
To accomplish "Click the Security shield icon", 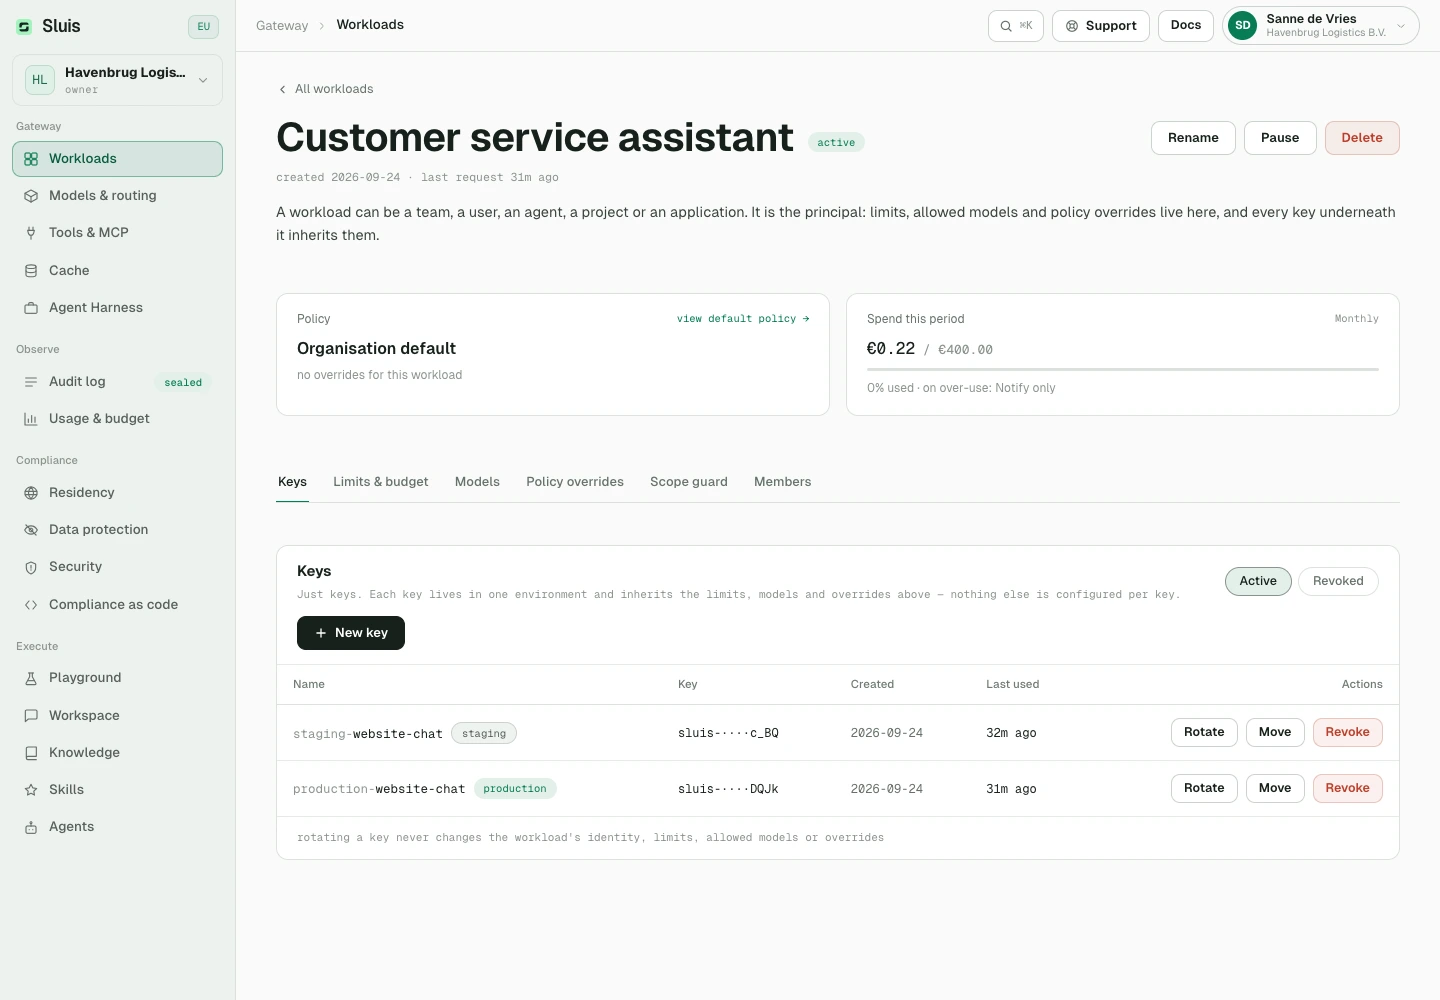I will [31, 567].
